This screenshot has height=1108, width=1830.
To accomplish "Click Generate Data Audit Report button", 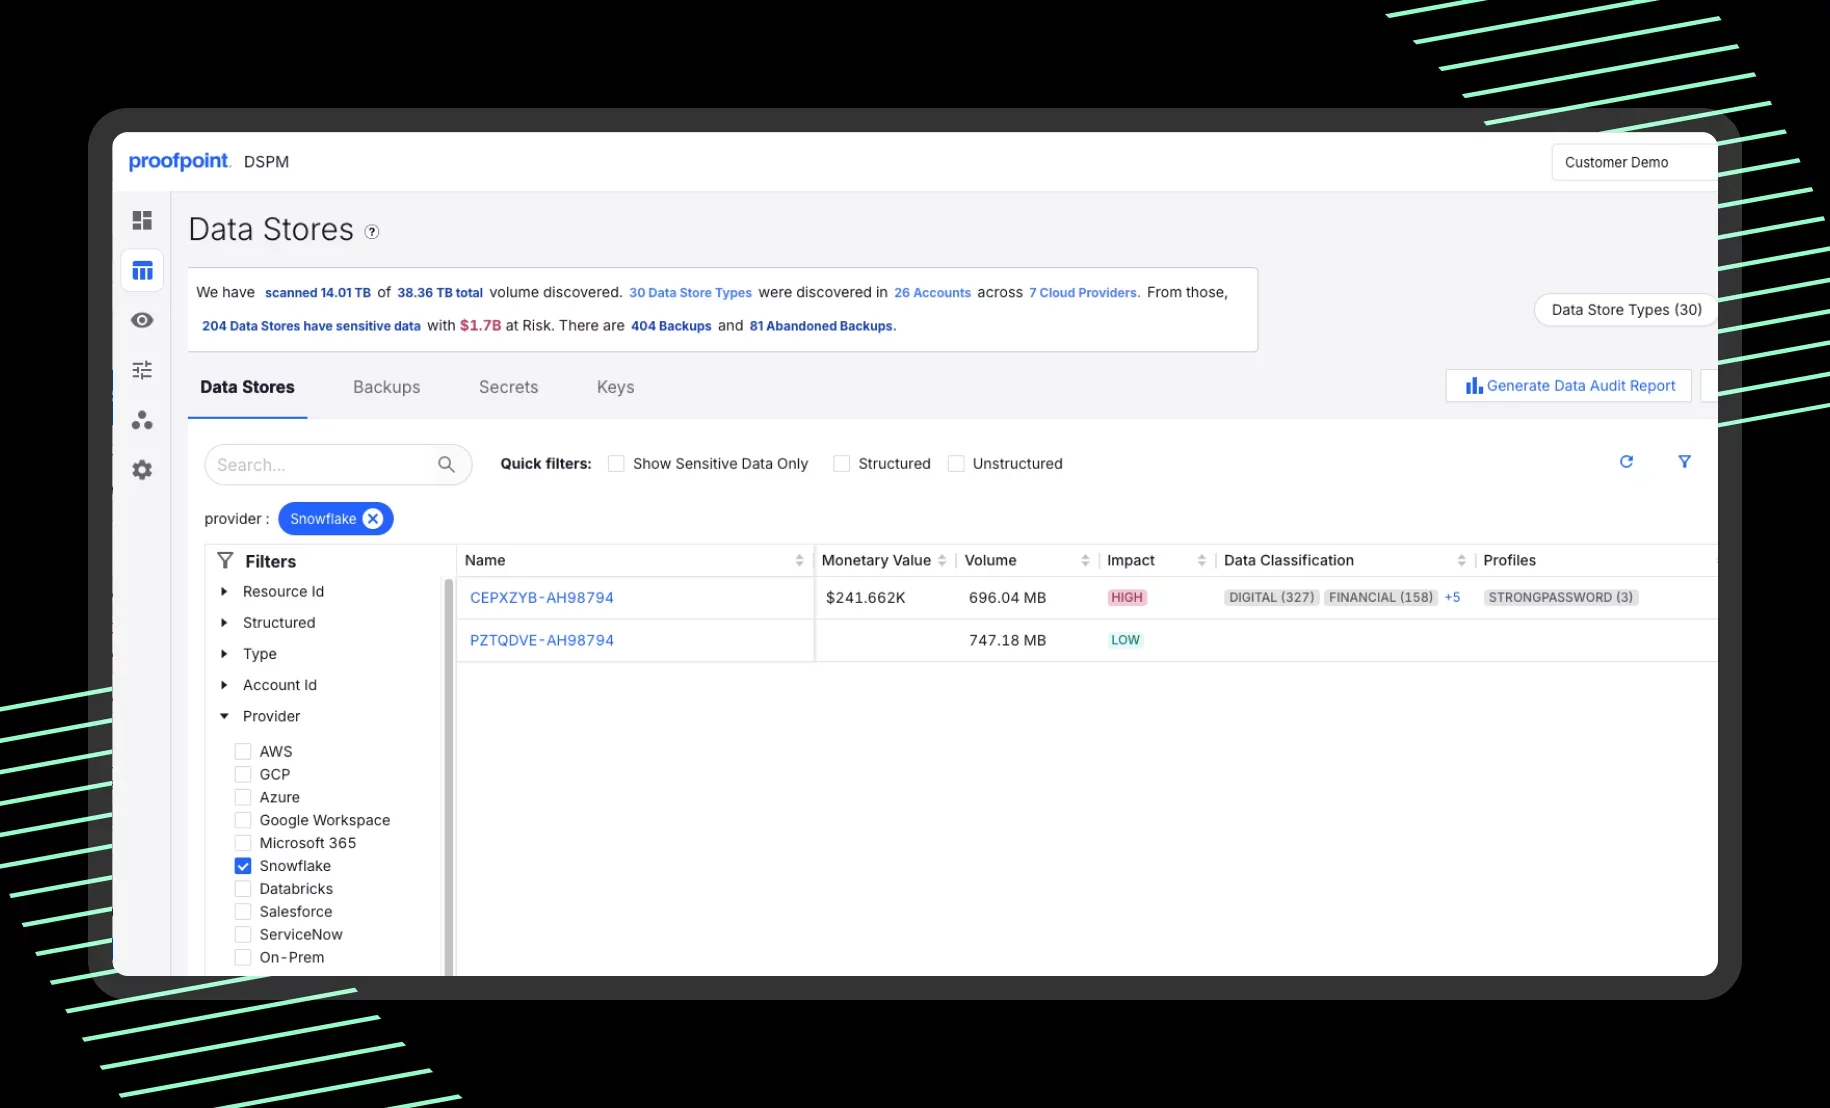I will 1568,386.
